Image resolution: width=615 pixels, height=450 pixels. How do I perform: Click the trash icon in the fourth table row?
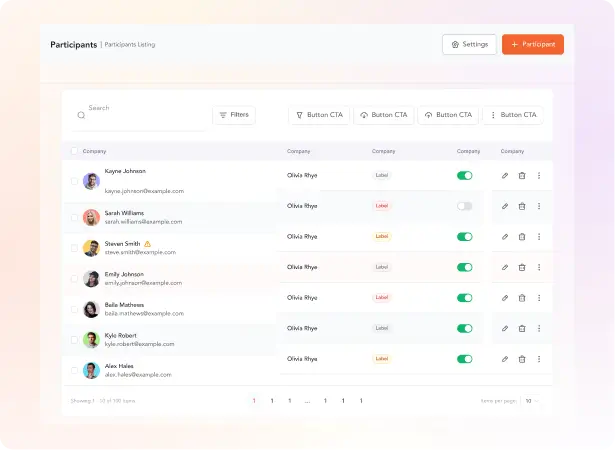point(522,268)
